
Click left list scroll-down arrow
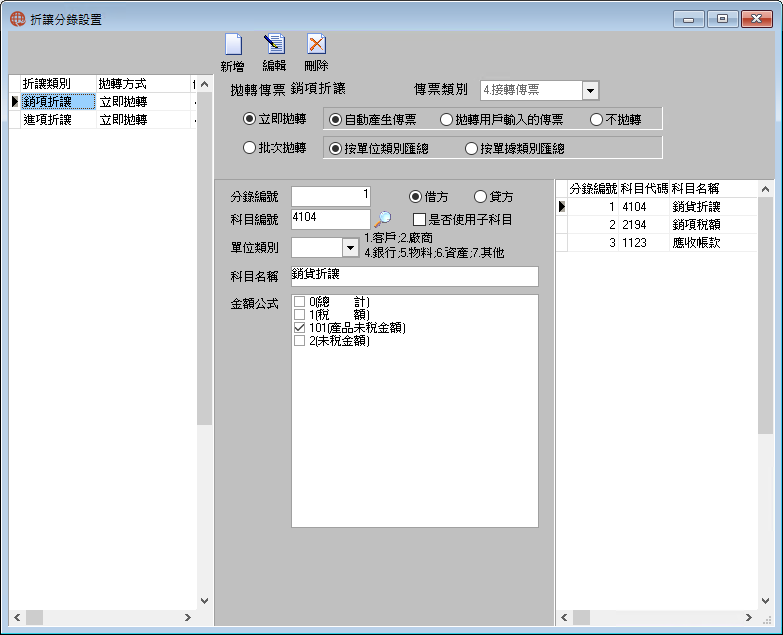pyautogui.click(x=204, y=601)
